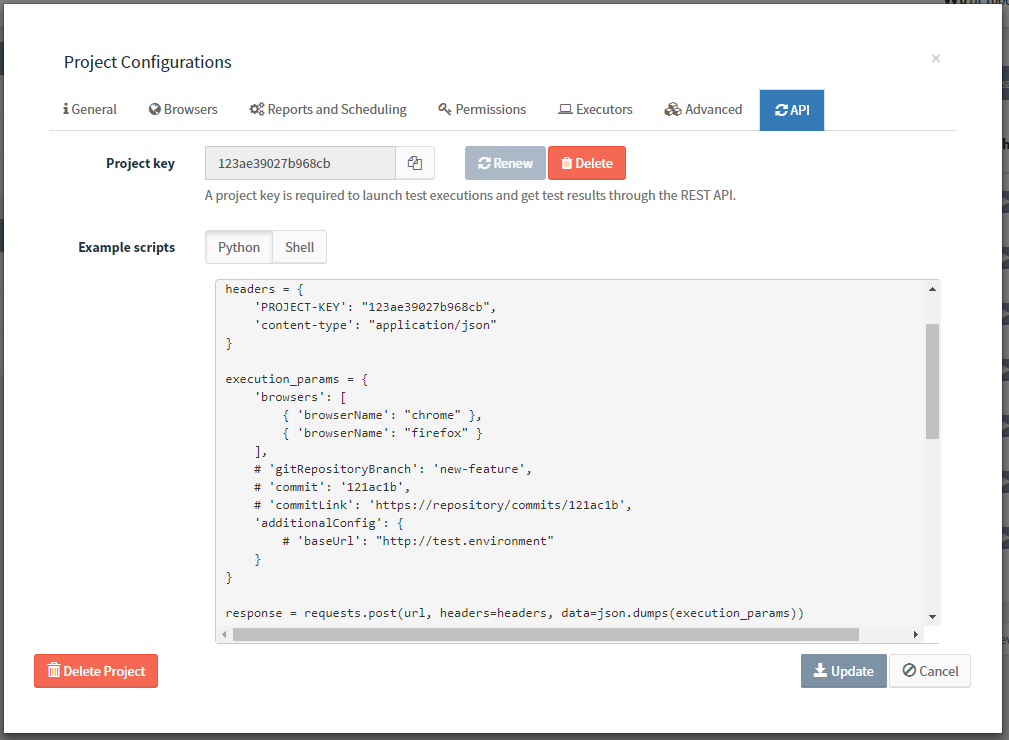The image size is (1009, 740).
Task: Click the Delete Project button
Action: [96, 671]
